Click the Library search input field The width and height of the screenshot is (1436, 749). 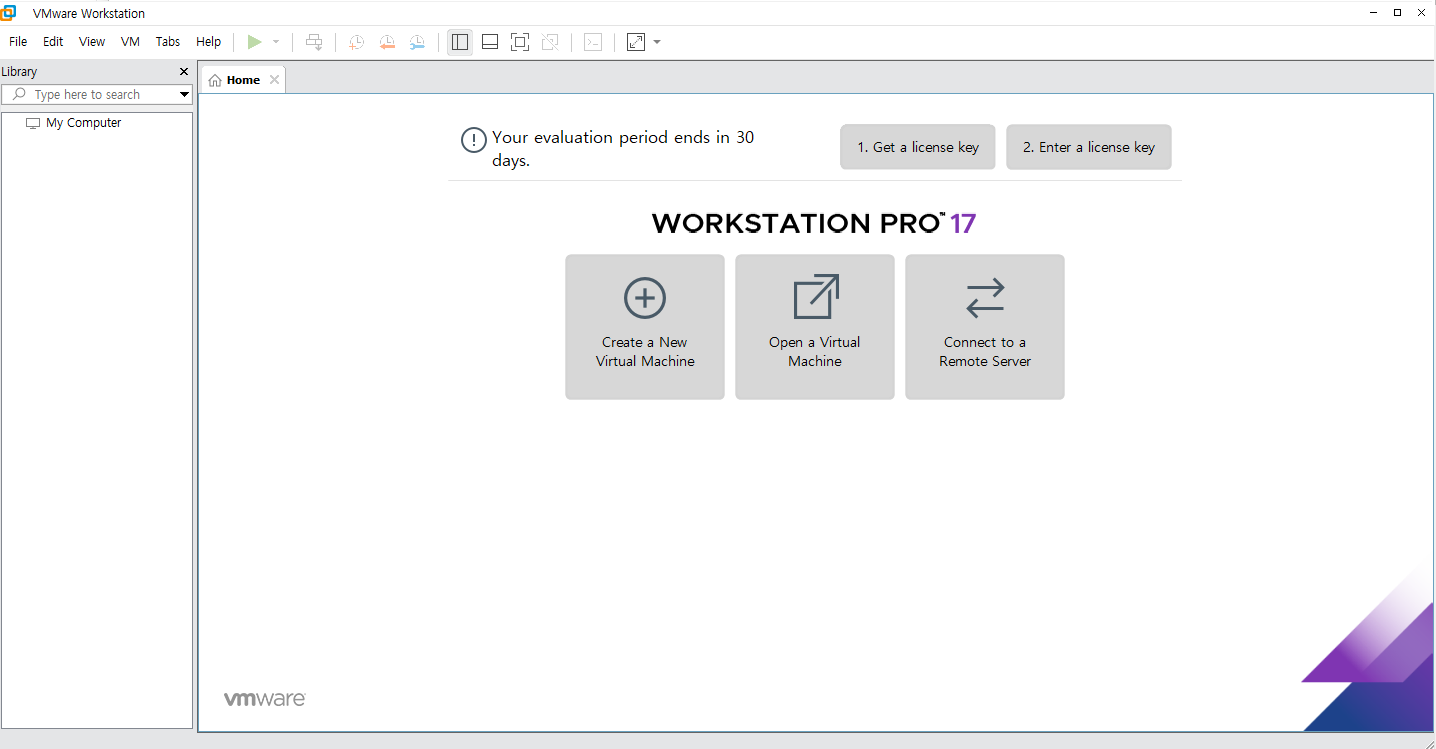(95, 95)
